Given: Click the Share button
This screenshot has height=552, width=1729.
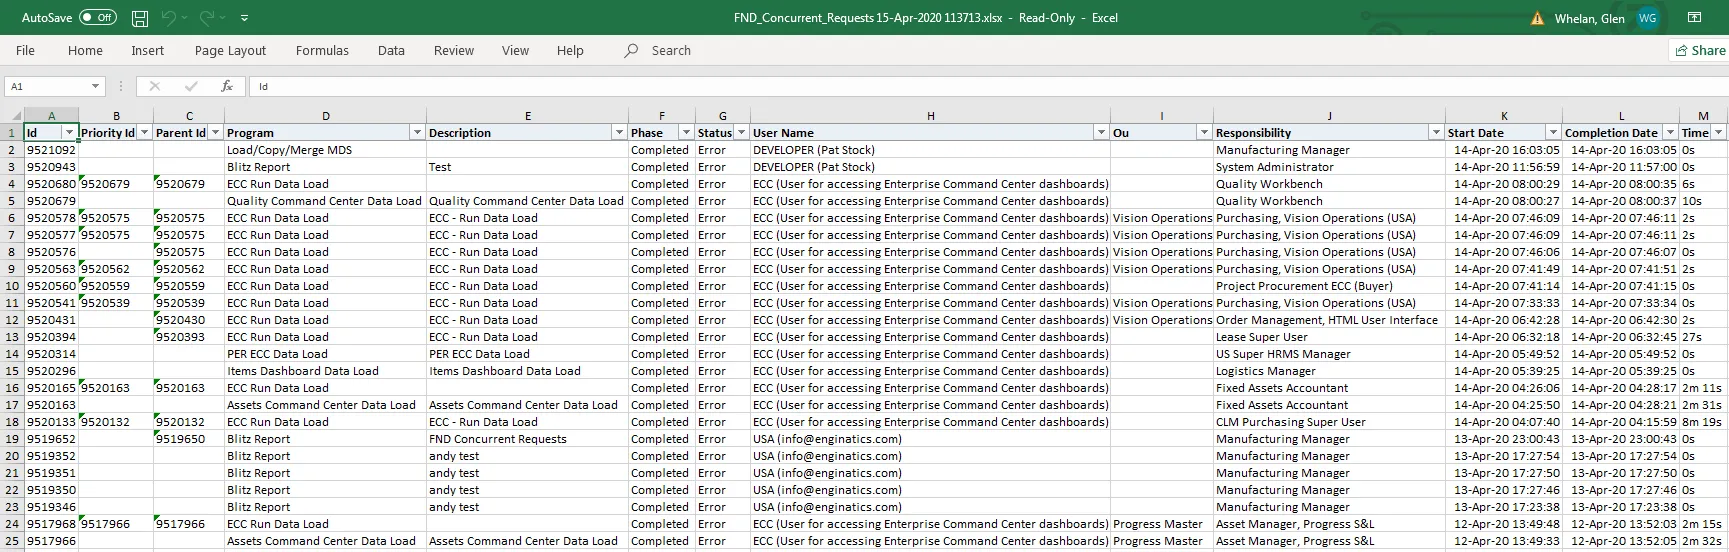Looking at the screenshot, I should [1699, 51].
